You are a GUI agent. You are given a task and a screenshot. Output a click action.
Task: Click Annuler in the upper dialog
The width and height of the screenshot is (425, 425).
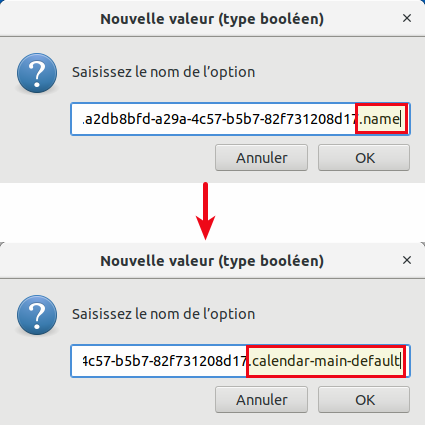(261, 158)
